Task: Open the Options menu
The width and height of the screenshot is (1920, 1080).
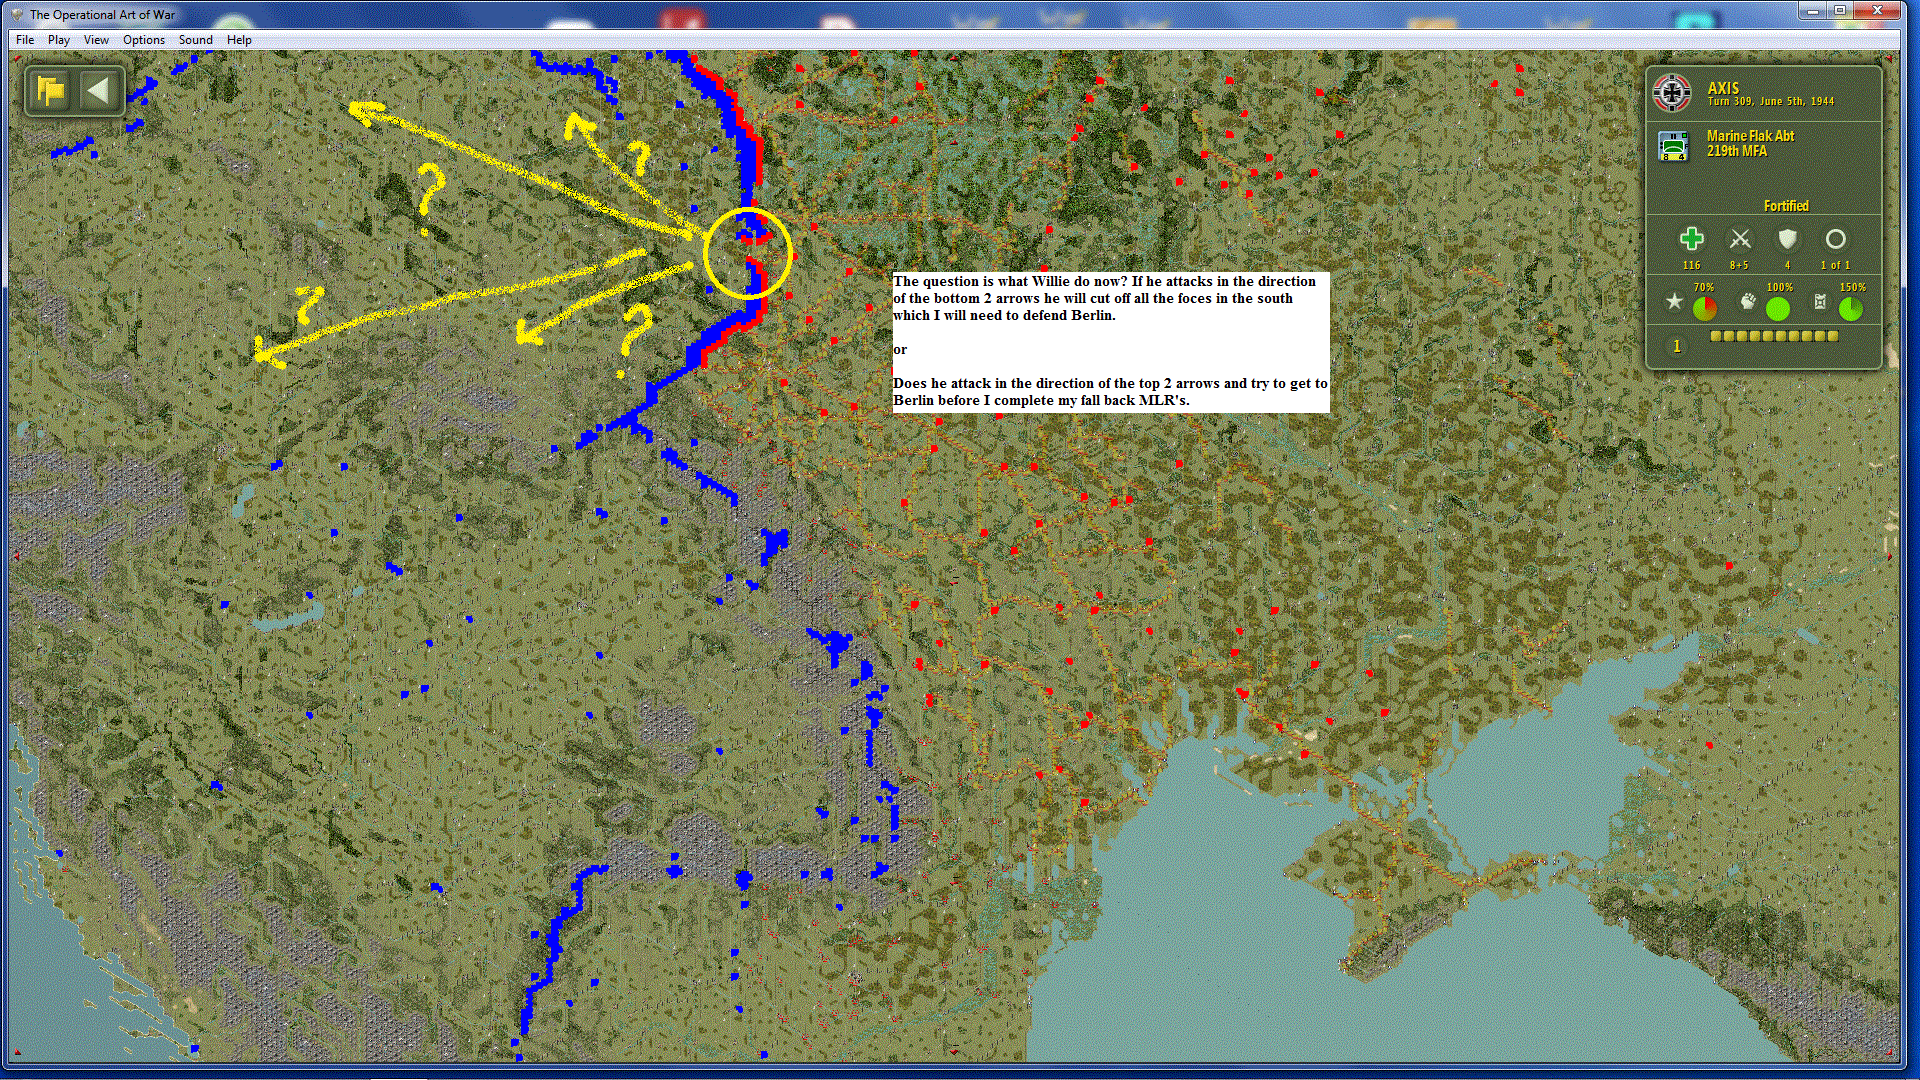Action: tap(144, 40)
